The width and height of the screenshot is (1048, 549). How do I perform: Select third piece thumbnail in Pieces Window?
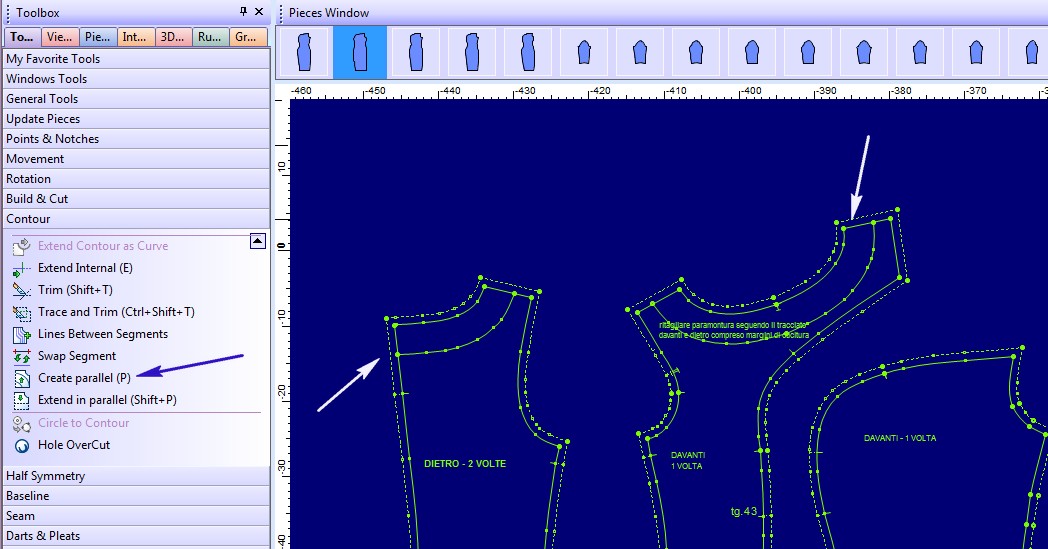point(416,52)
